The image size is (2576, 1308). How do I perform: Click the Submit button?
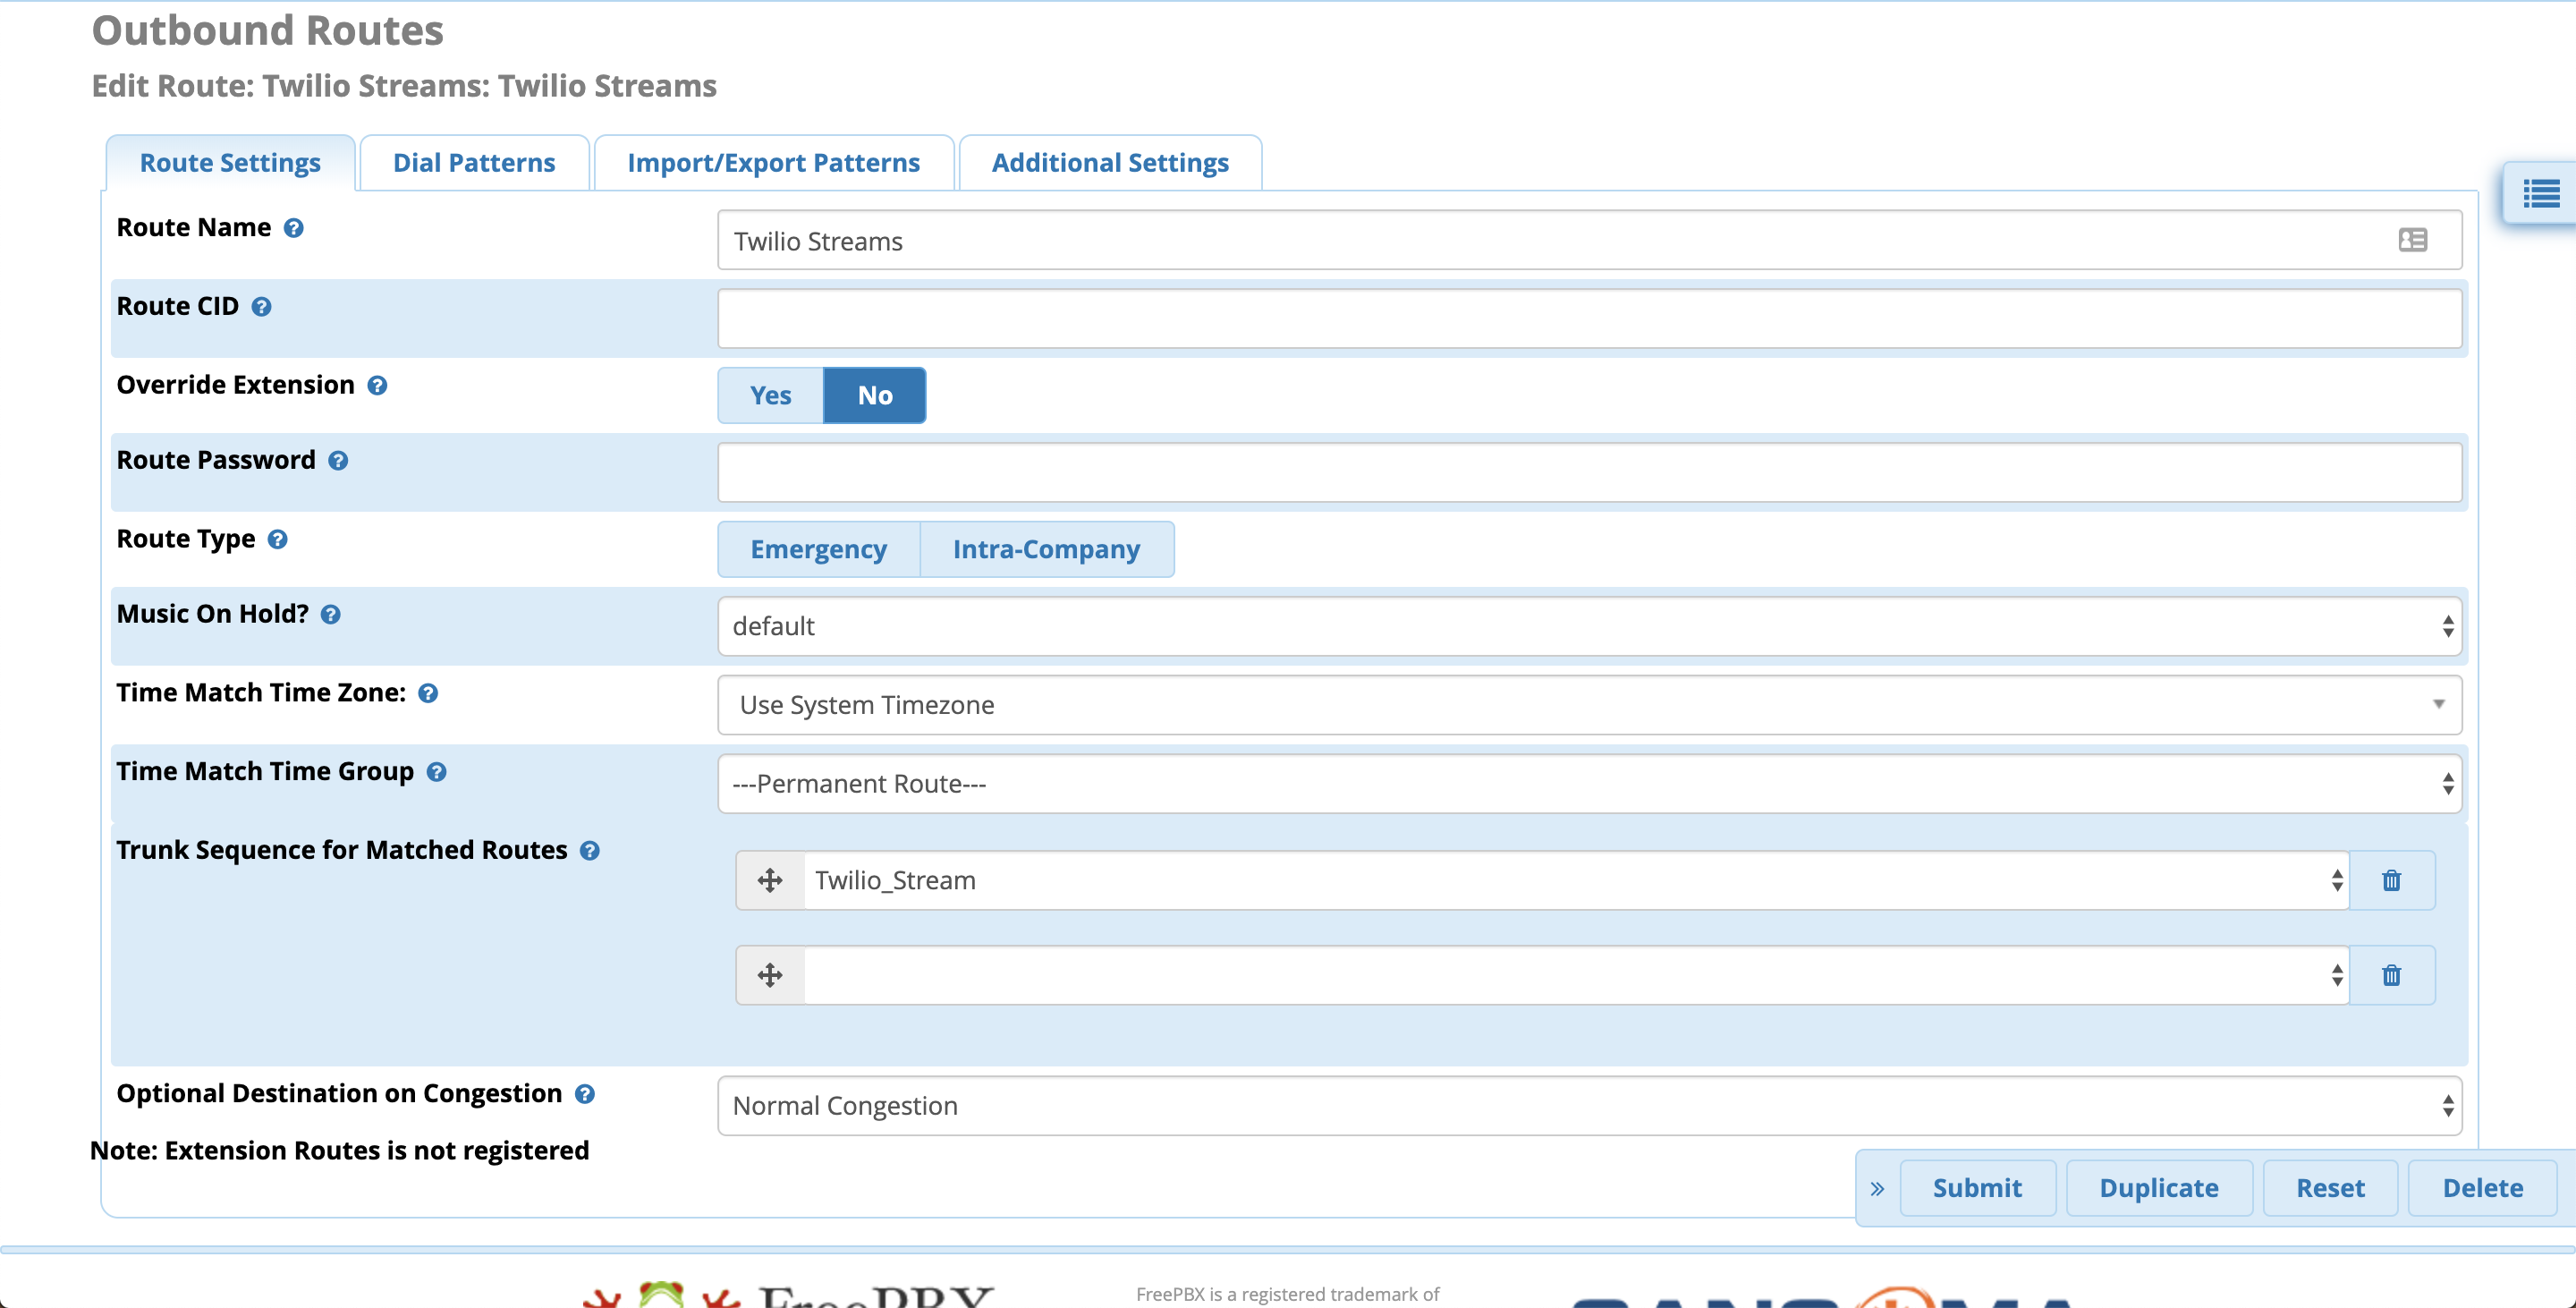(1977, 1189)
